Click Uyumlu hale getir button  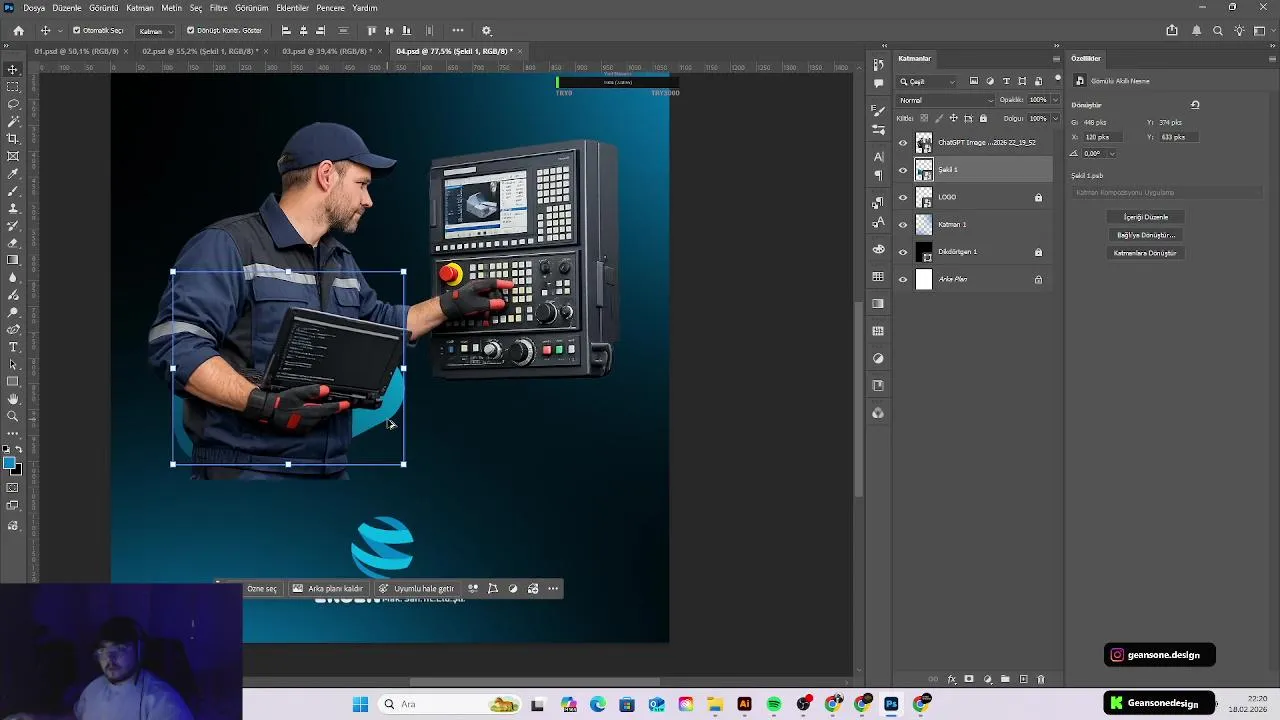point(416,589)
